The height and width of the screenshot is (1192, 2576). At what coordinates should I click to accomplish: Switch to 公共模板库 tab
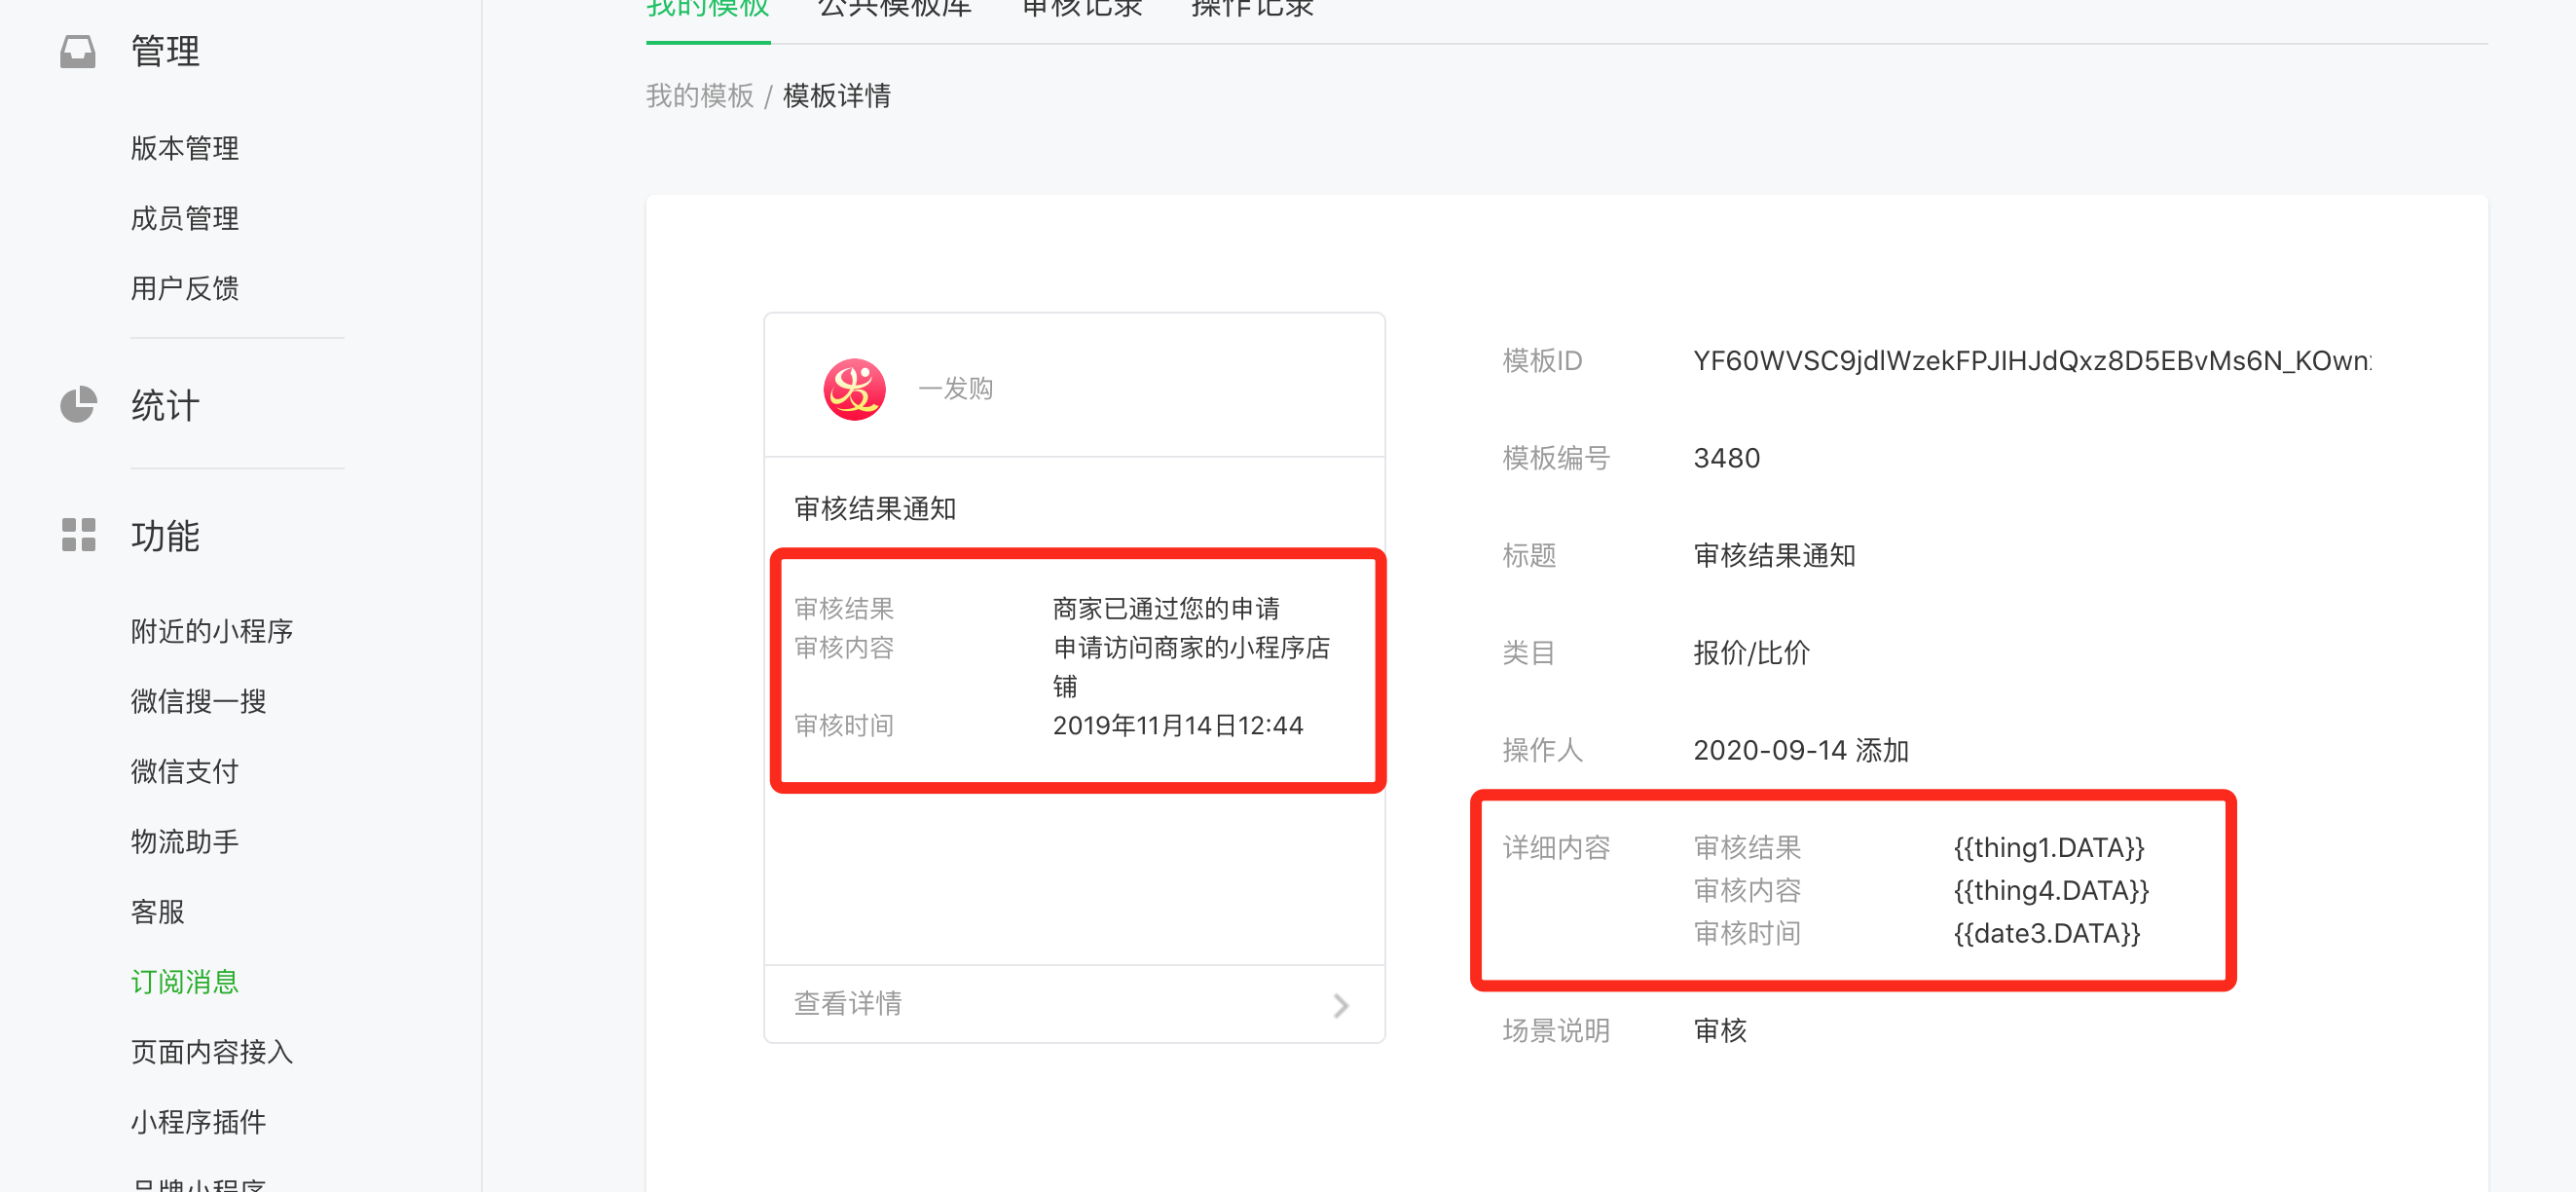(894, 10)
